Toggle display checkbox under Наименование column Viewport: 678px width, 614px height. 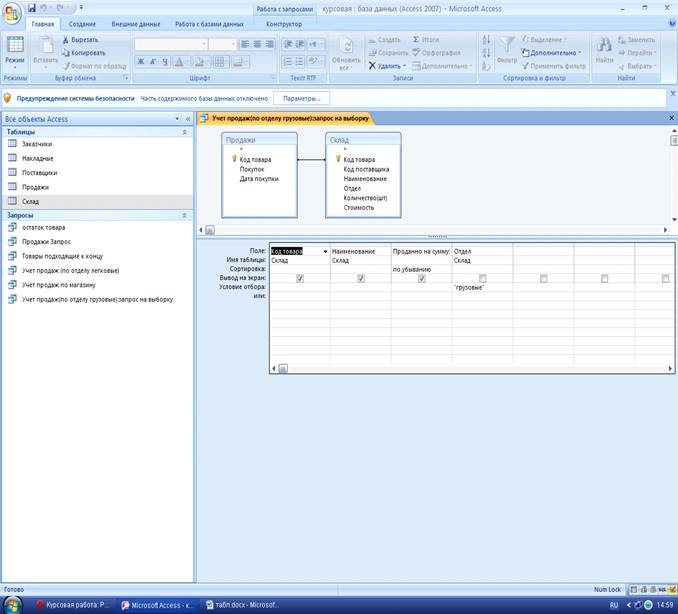coord(360,278)
